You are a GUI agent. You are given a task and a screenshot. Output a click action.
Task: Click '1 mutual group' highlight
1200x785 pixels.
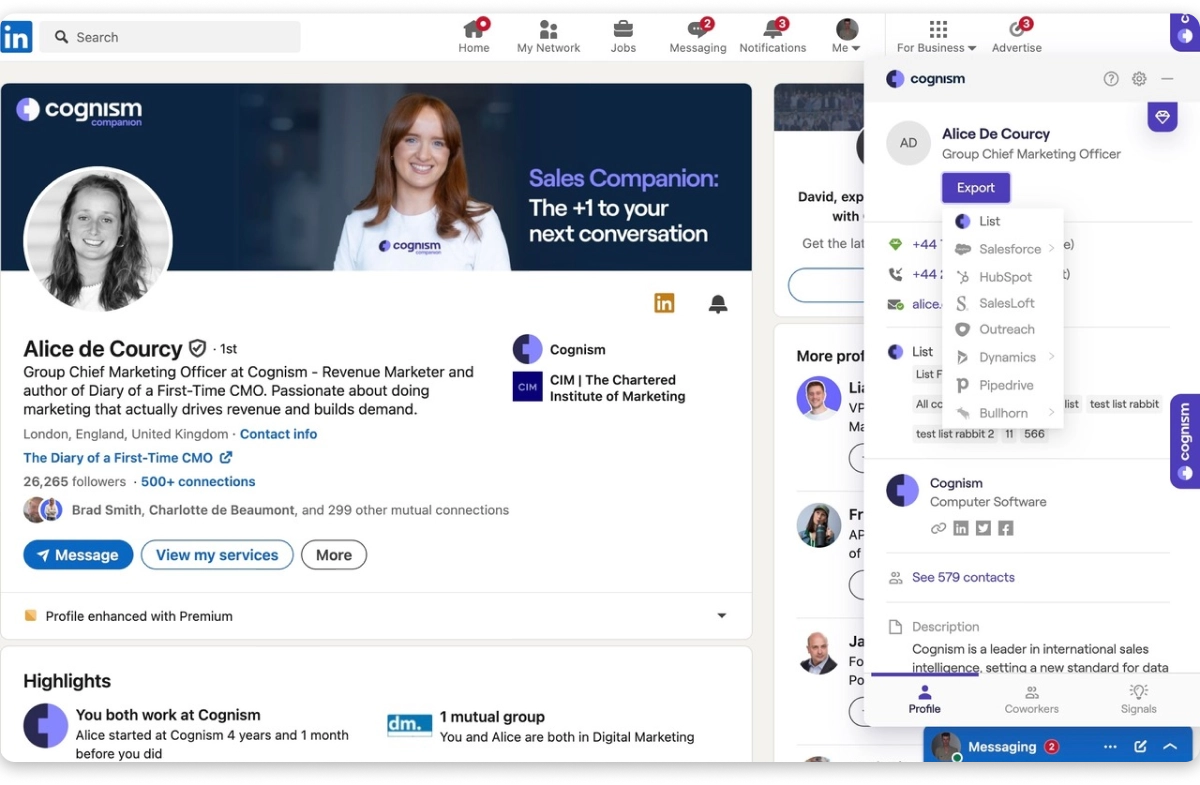point(492,717)
